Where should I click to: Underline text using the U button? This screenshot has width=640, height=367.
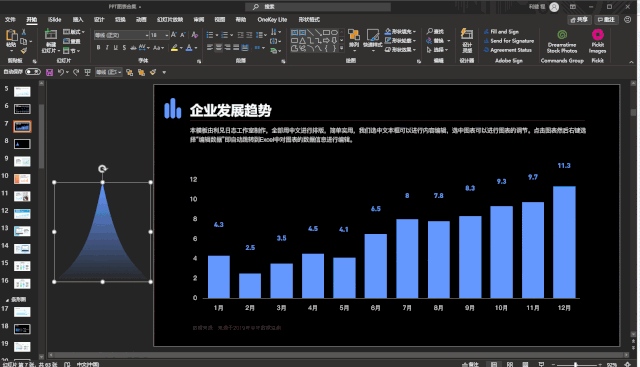point(116,48)
